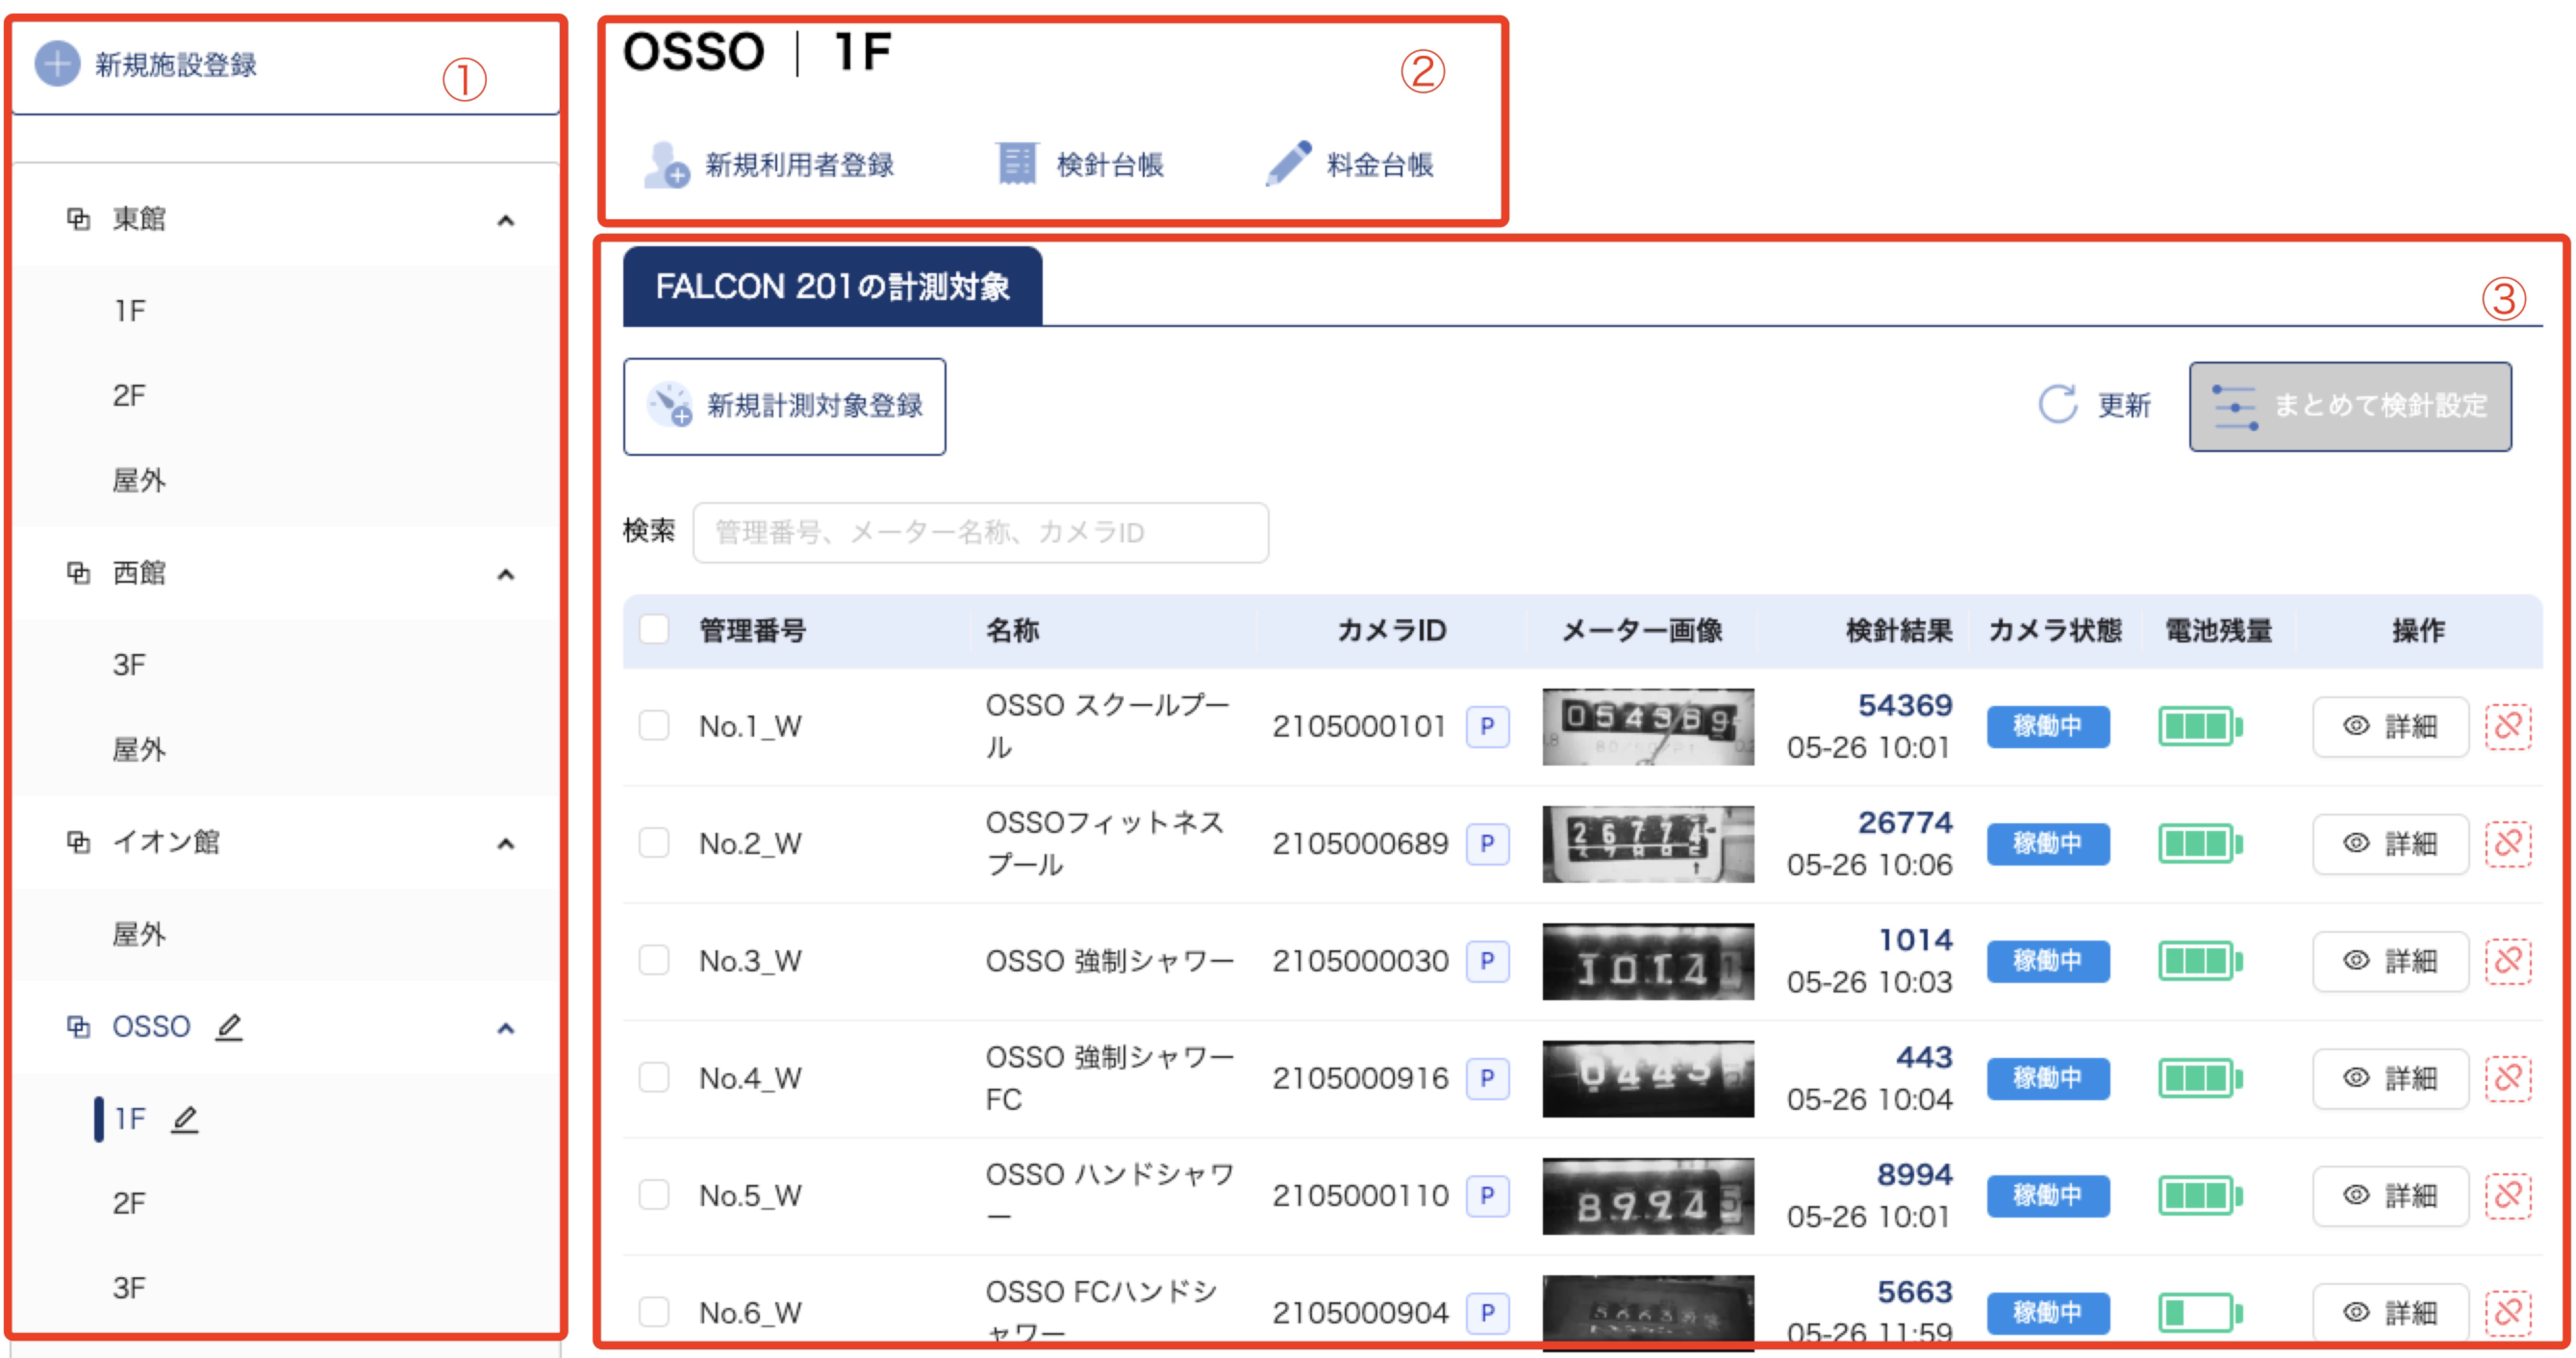Image resolution: width=2576 pixels, height=1358 pixels.
Task: Click the P badge for camera 2105000101
Action: pos(1487,726)
